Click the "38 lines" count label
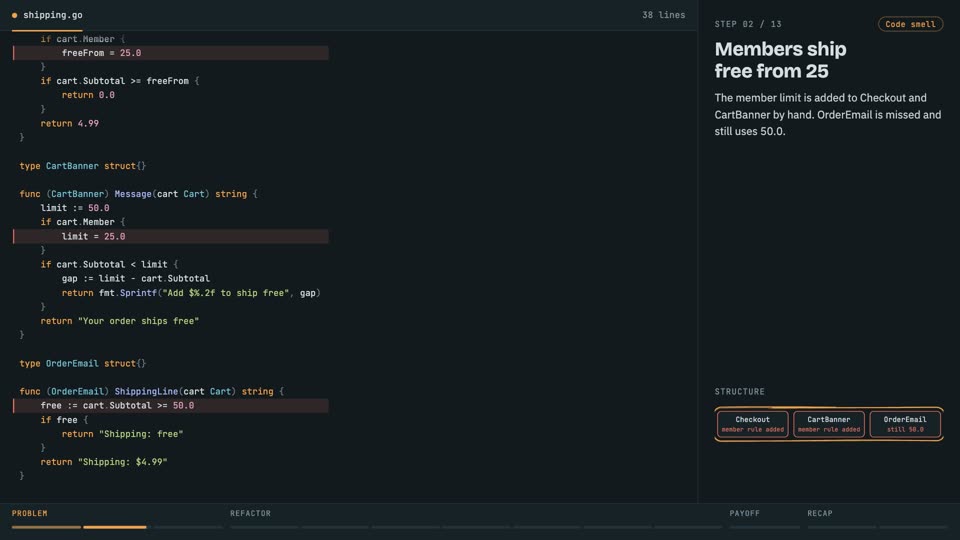This screenshot has height=540, width=960. click(663, 15)
